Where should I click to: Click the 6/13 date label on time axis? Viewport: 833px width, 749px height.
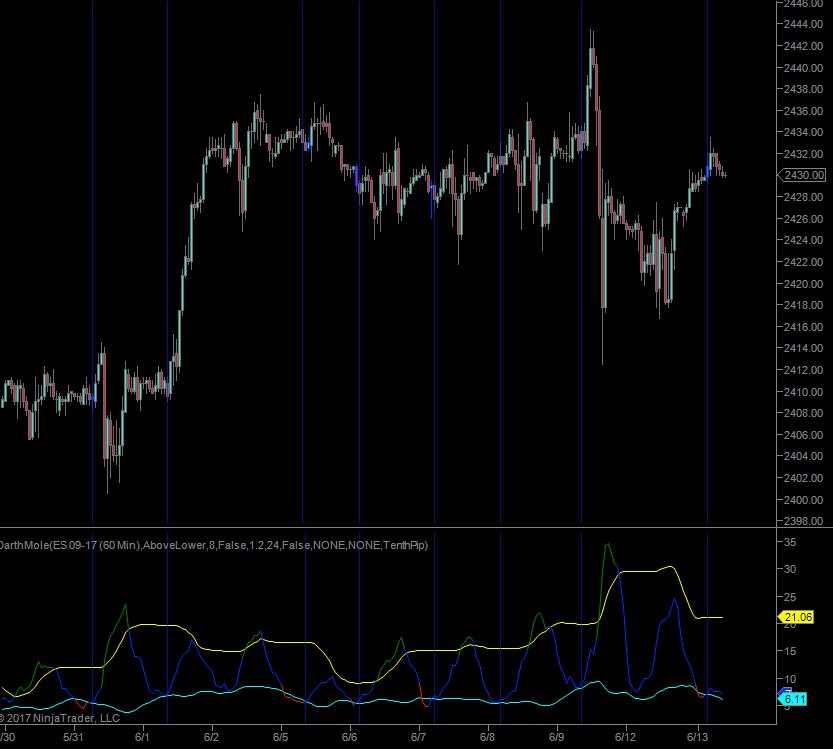(x=696, y=737)
